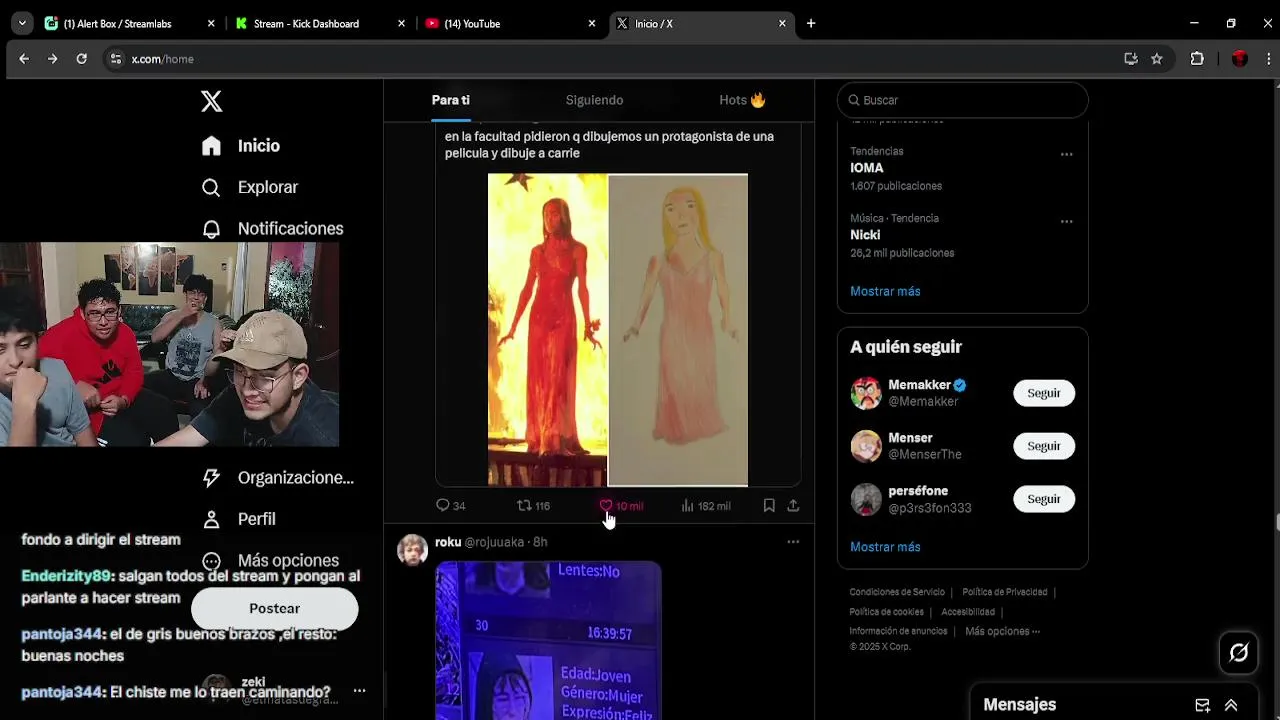Image resolution: width=1280 pixels, height=720 pixels.
Task: Open the Carrie movie still image
Action: (x=548, y=330)
